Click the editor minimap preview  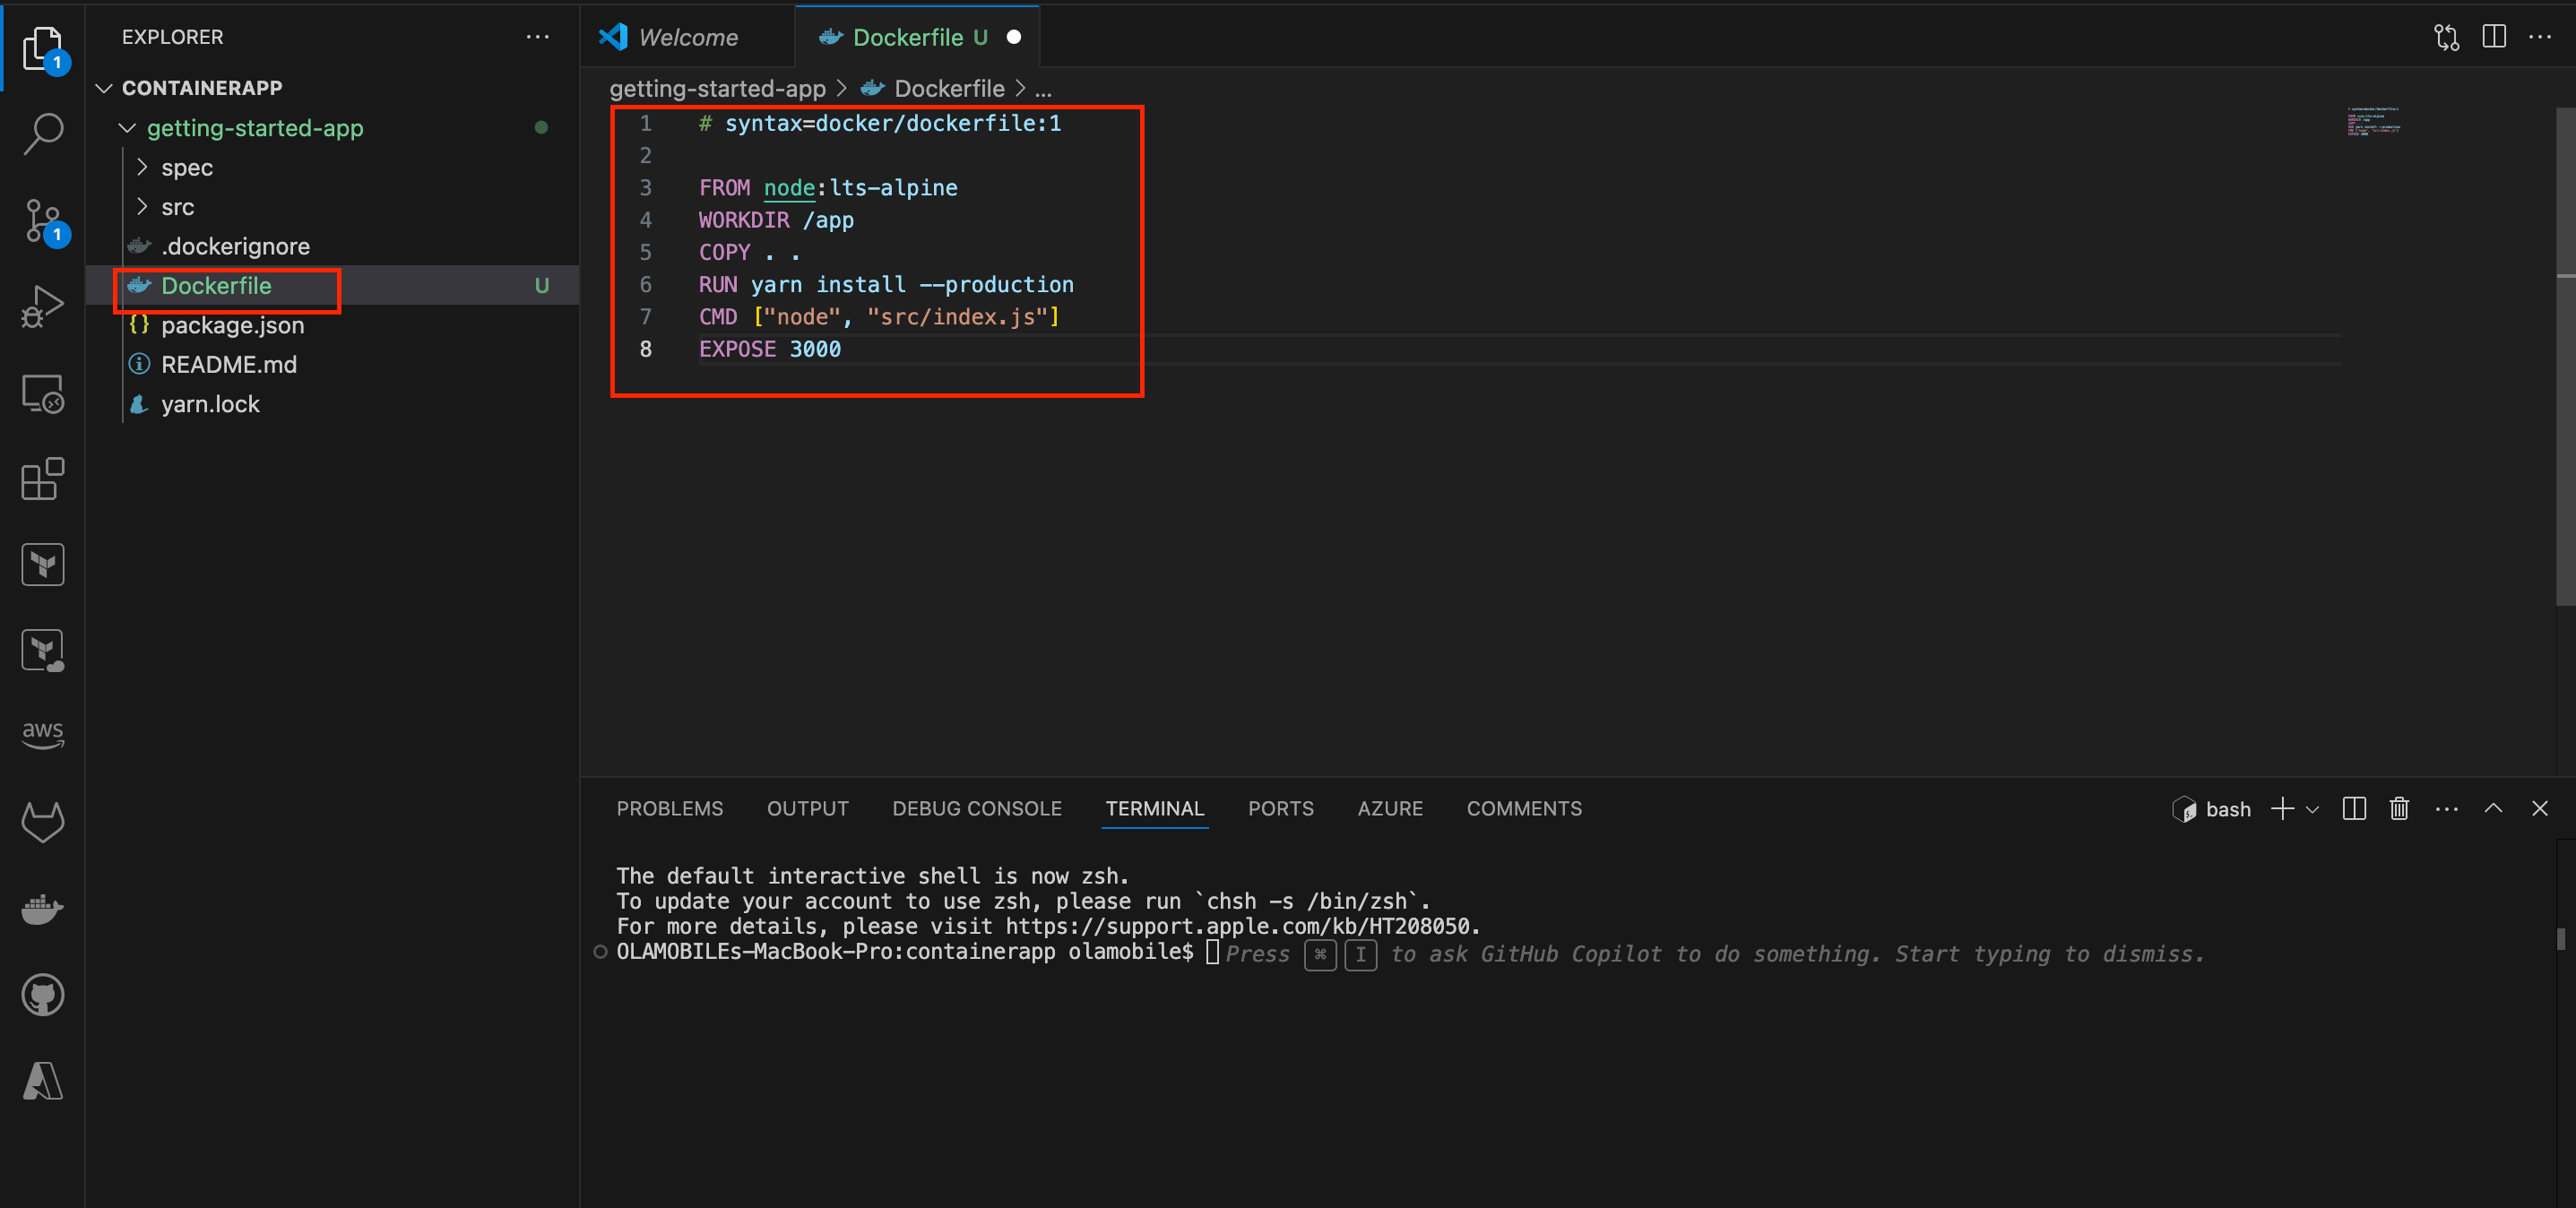[2374, 121]
